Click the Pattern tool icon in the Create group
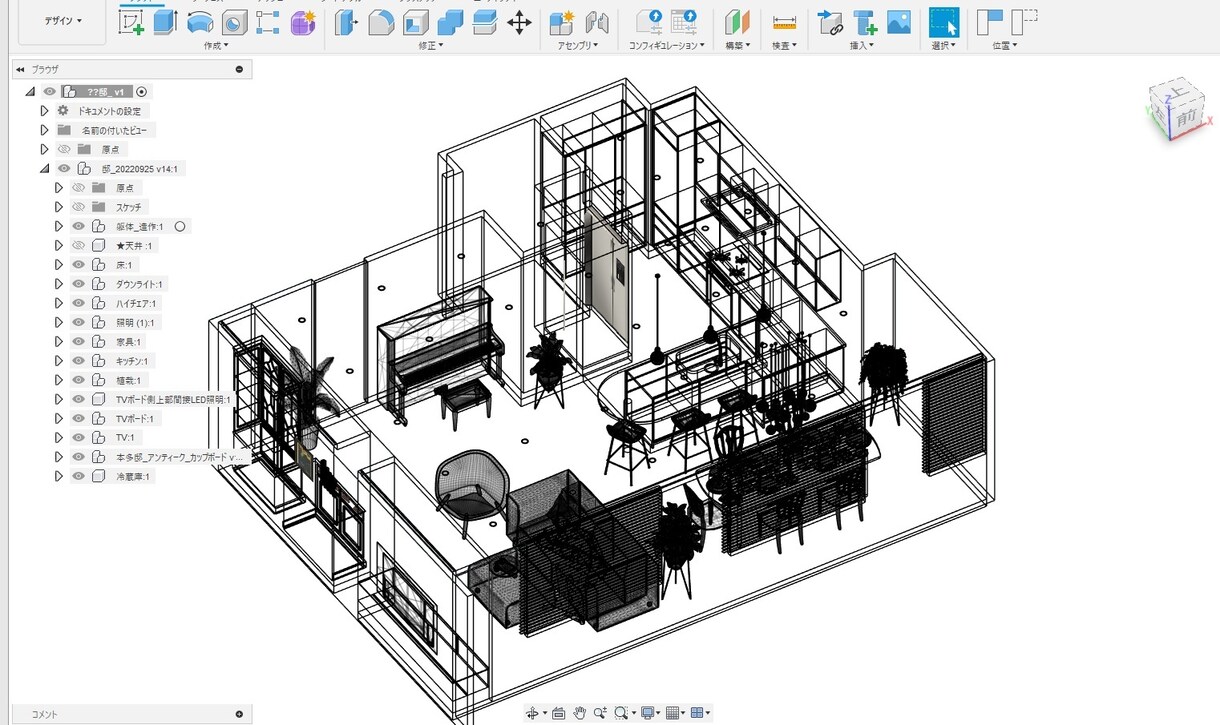The width and height of the screenshot is (1220, 725). tap(267, 22)
